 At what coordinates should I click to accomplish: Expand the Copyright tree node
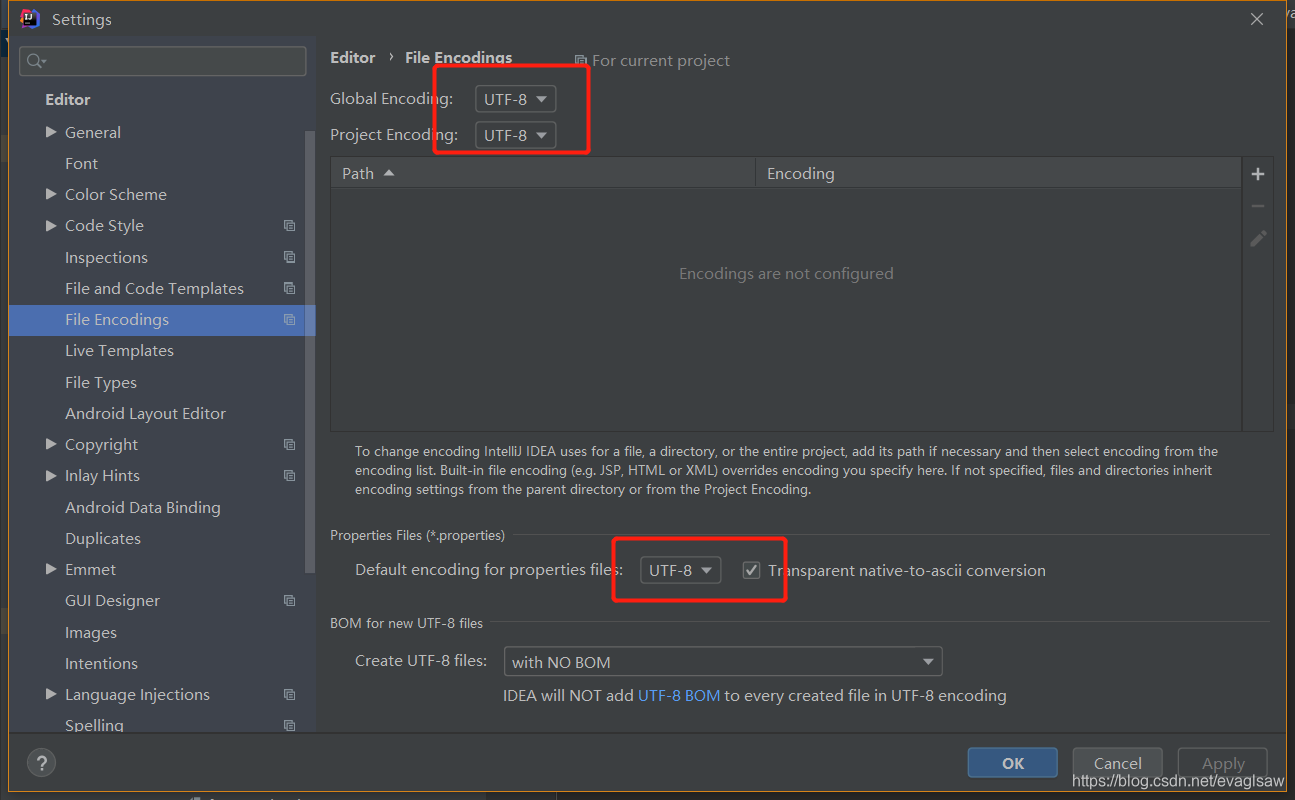click(51, 444)
